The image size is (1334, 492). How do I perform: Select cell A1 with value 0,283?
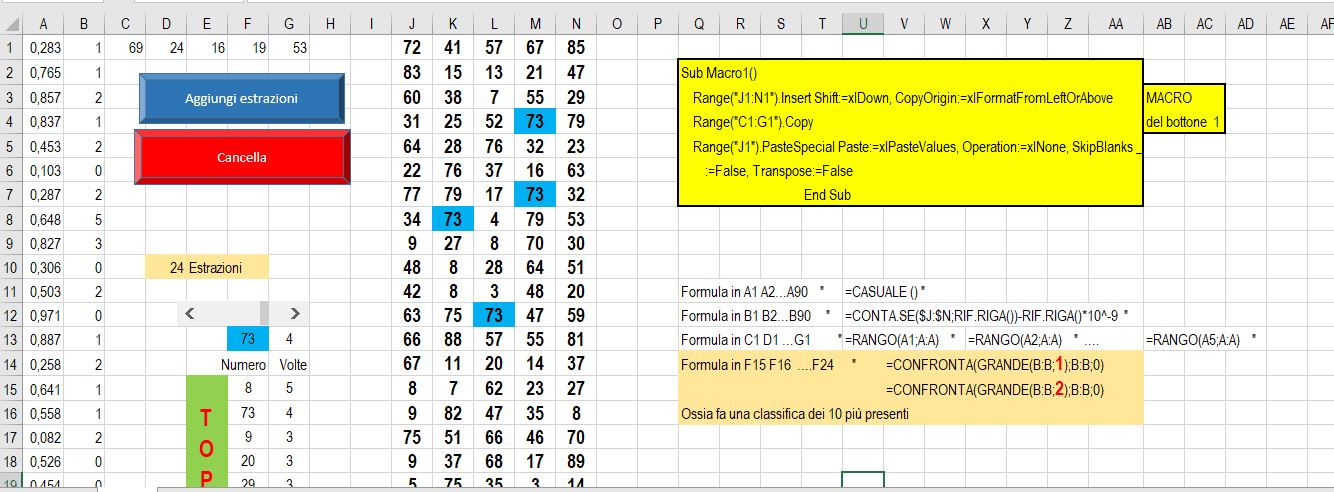tap(44, 47)
